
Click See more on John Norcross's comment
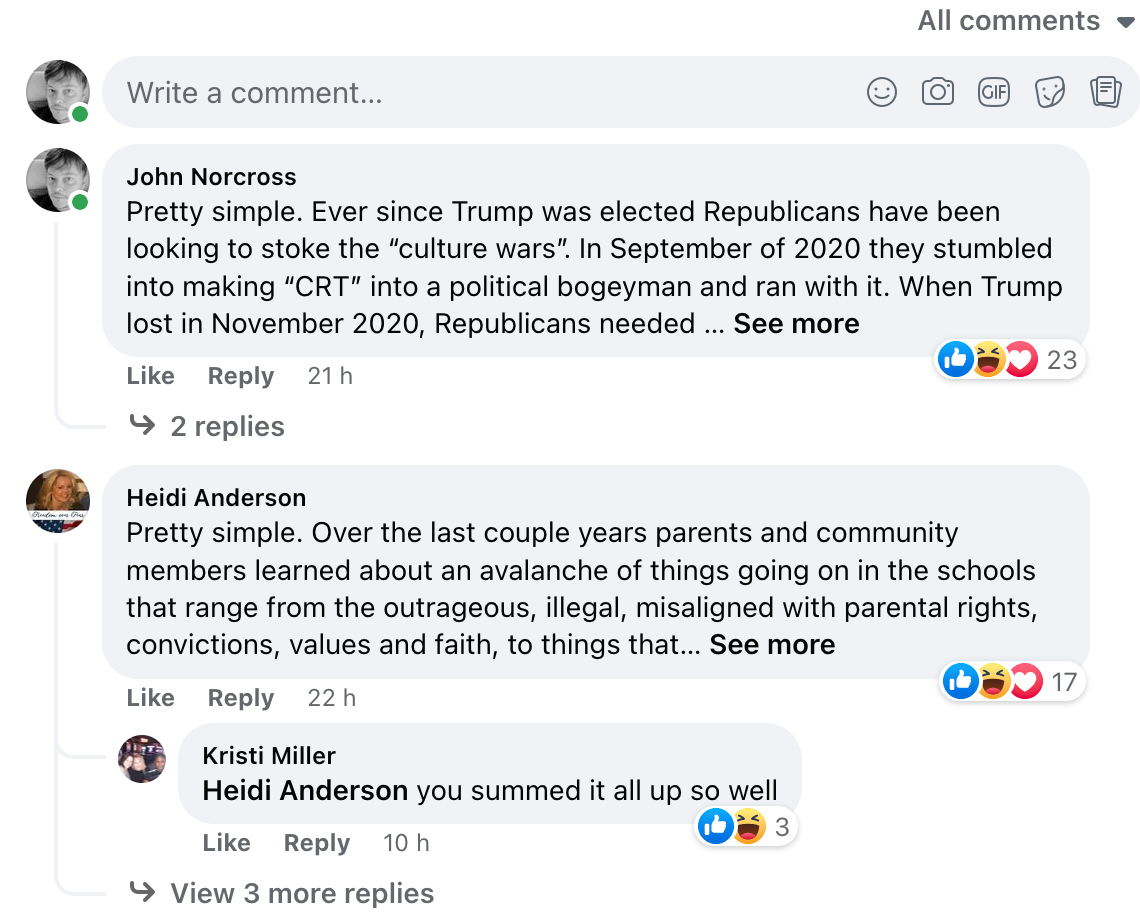(796, 323)
